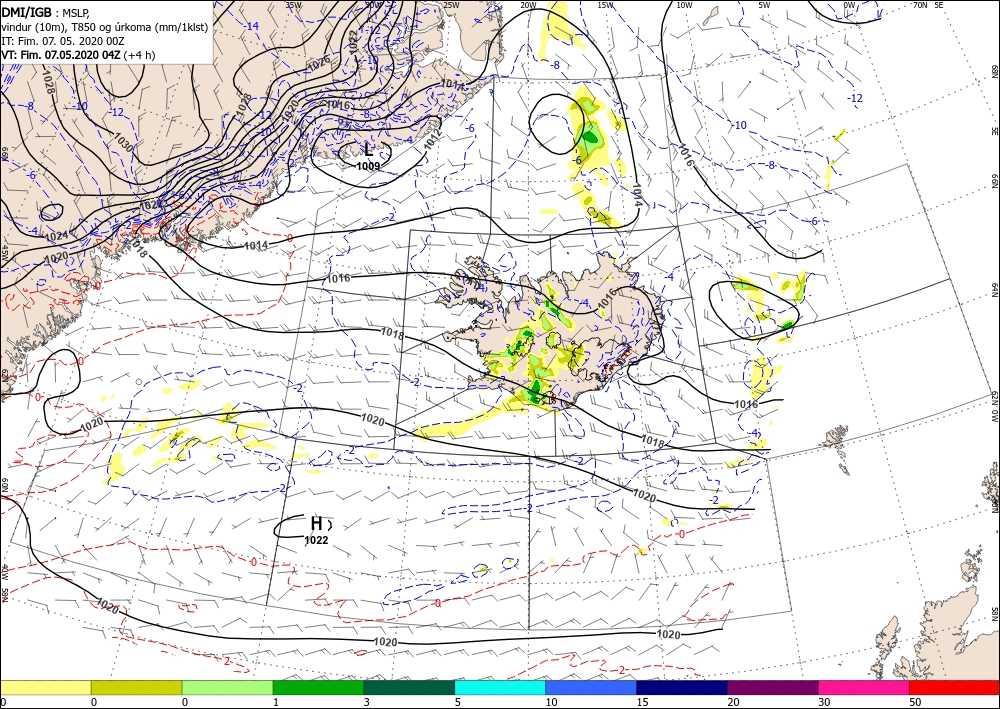1000x709 pixels.
Task: Click the 1026 isobar label
Action: point(319,62)
